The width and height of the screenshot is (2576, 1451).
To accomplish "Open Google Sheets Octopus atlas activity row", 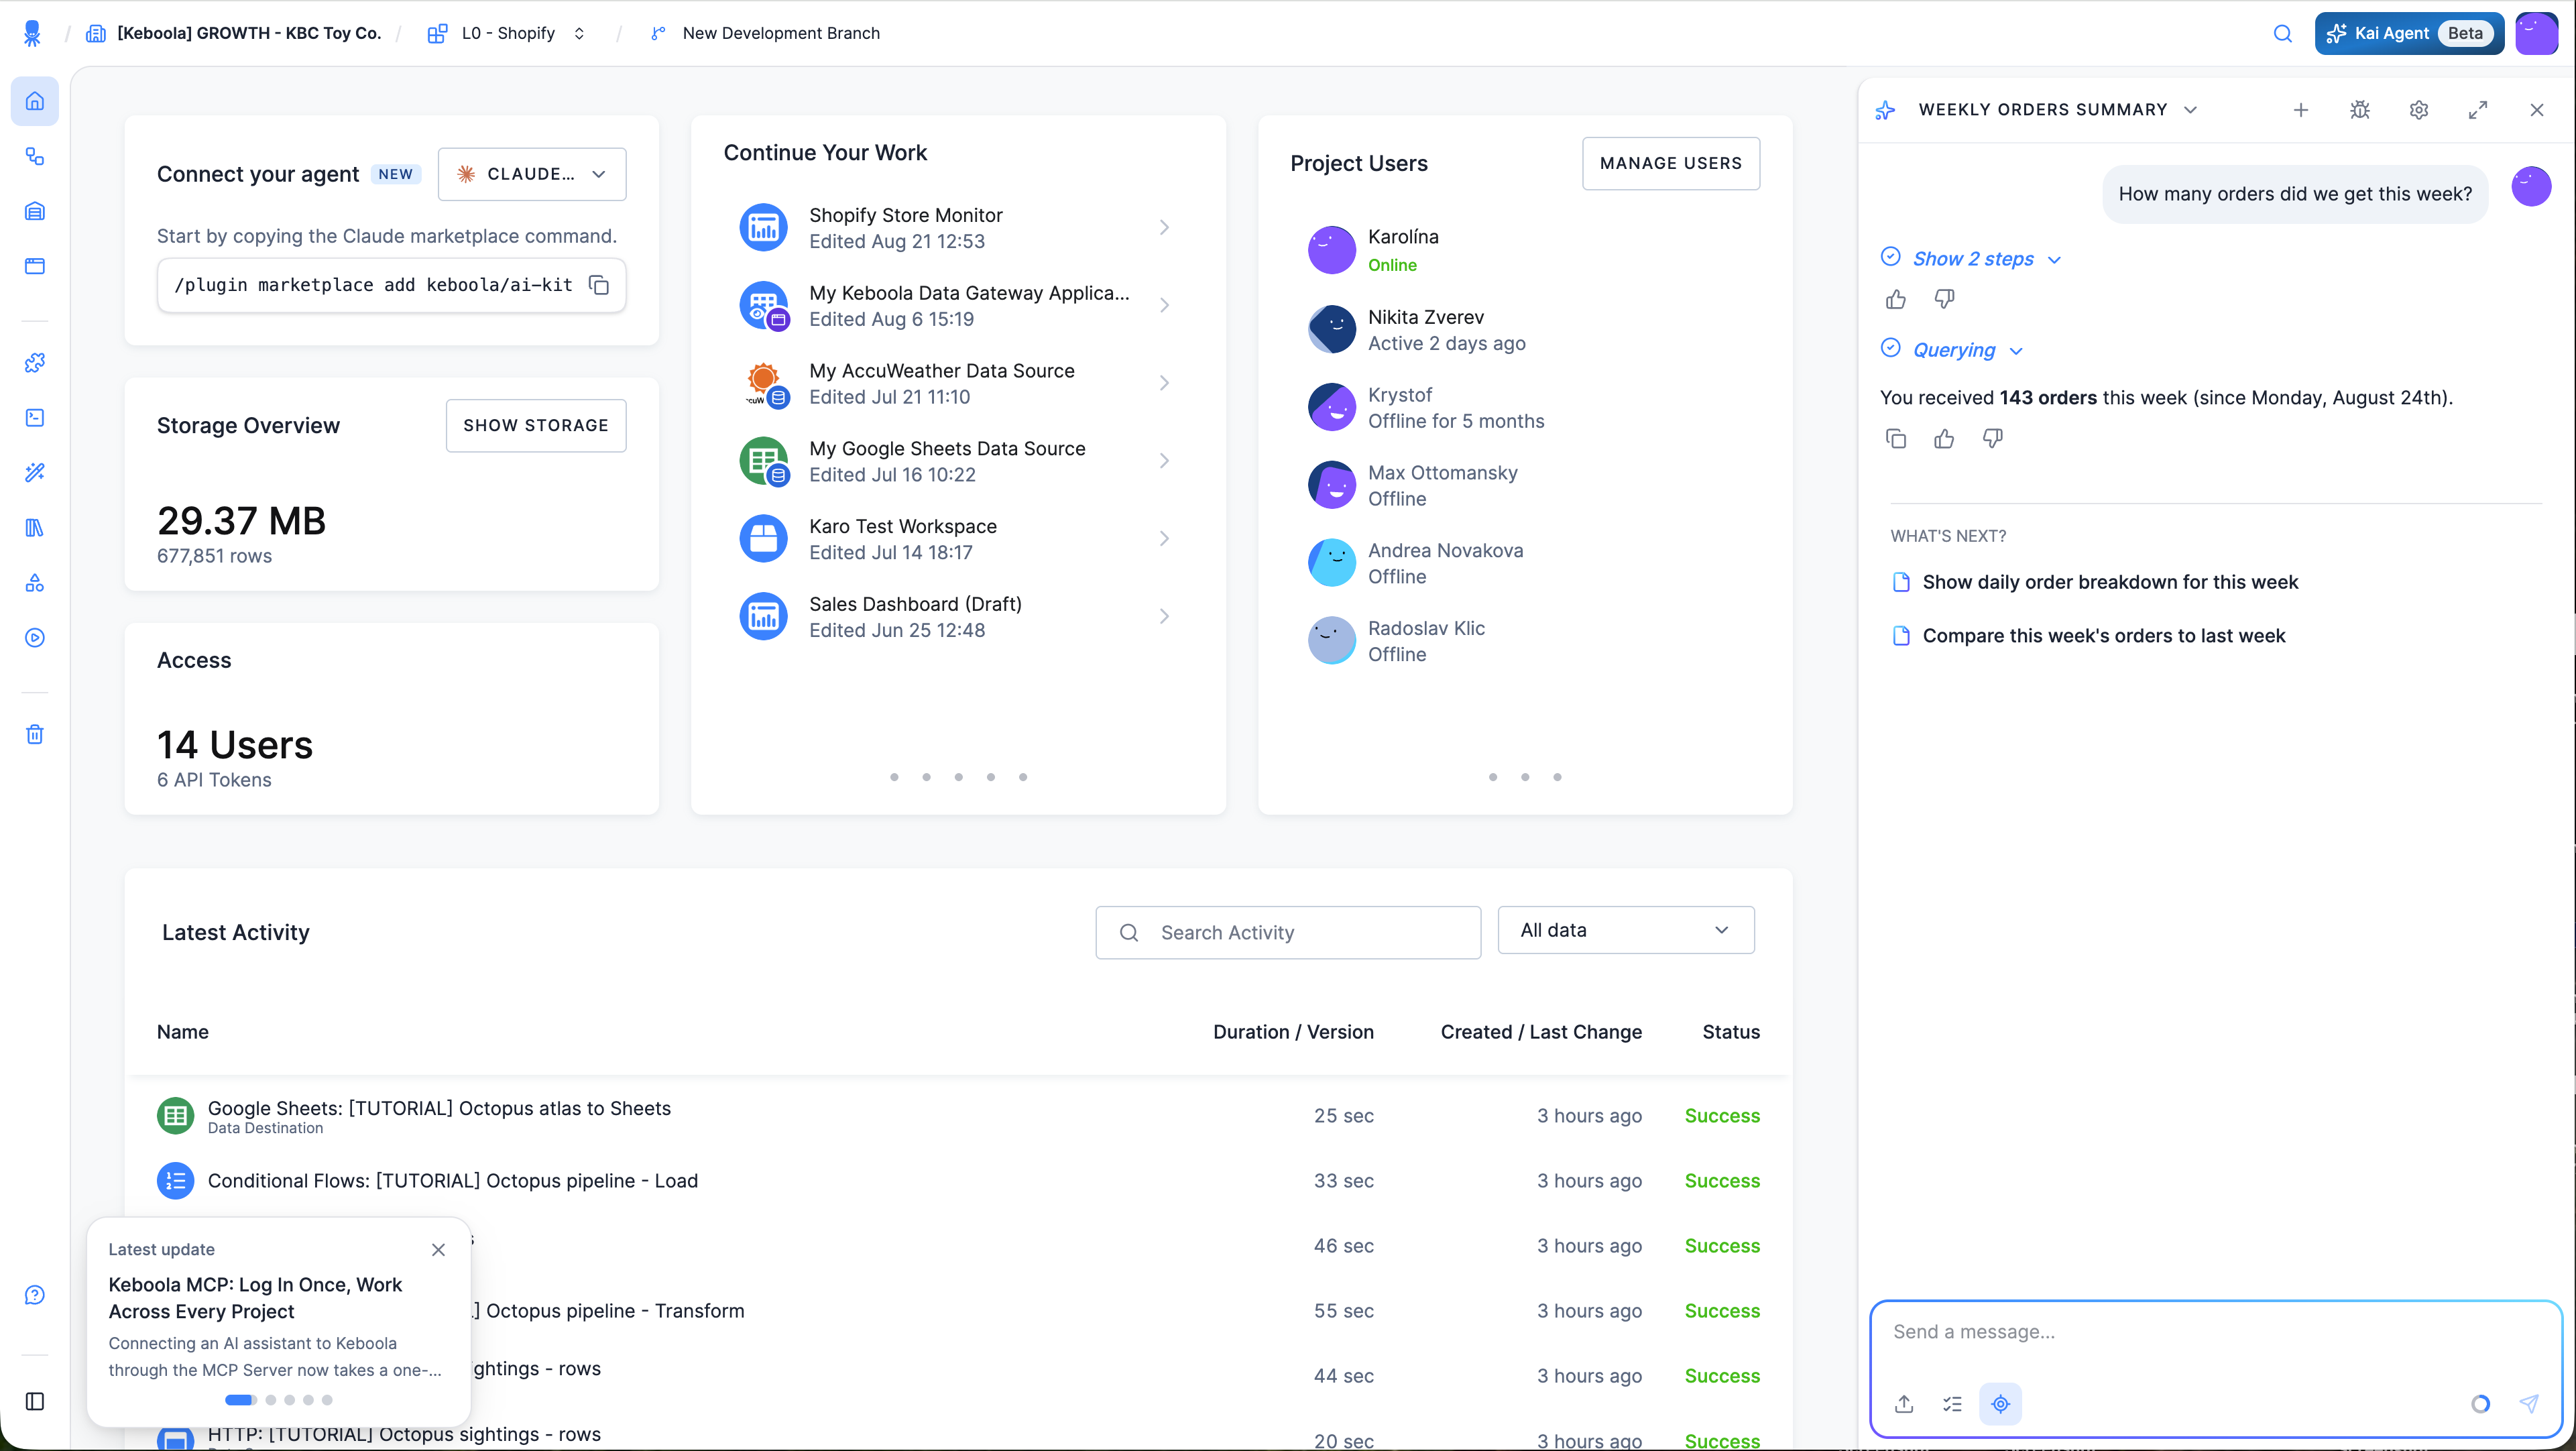I will click(958, 1116).
